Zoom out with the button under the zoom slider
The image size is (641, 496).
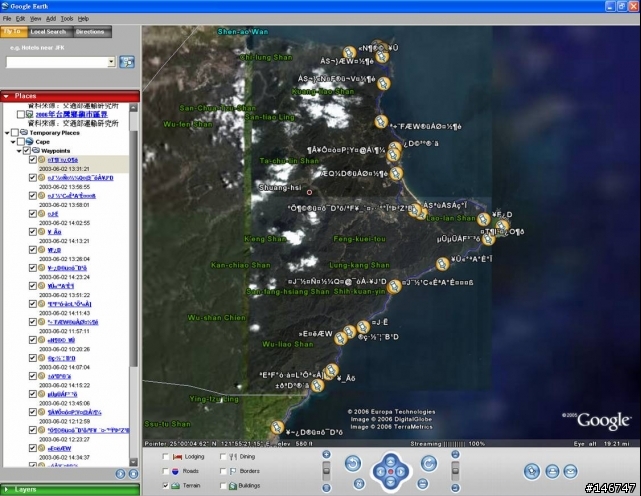[326, 487]
